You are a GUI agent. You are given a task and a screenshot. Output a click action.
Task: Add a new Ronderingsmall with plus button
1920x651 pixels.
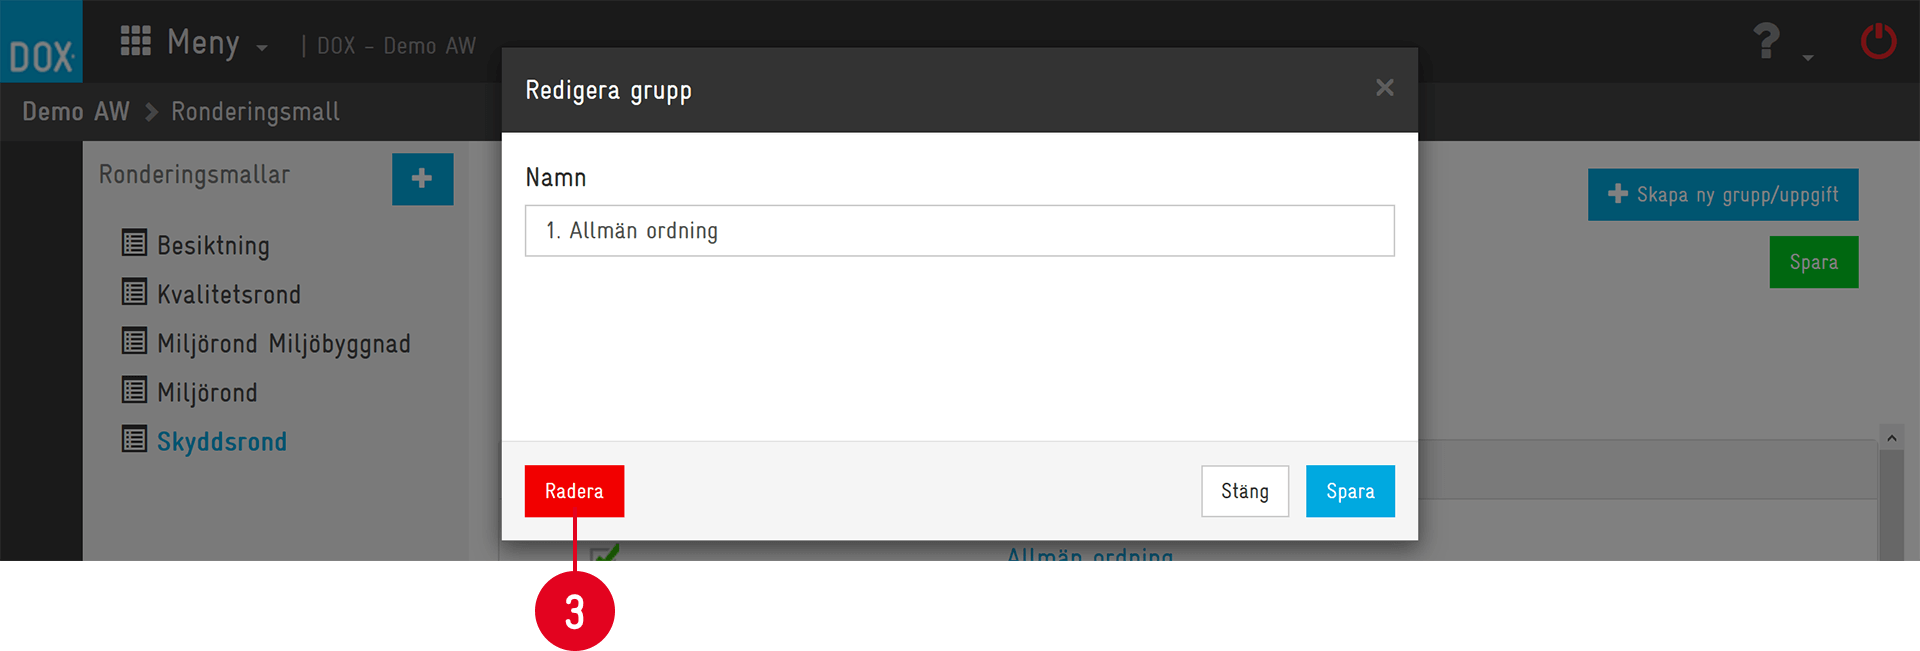click(x=422, y=179)
